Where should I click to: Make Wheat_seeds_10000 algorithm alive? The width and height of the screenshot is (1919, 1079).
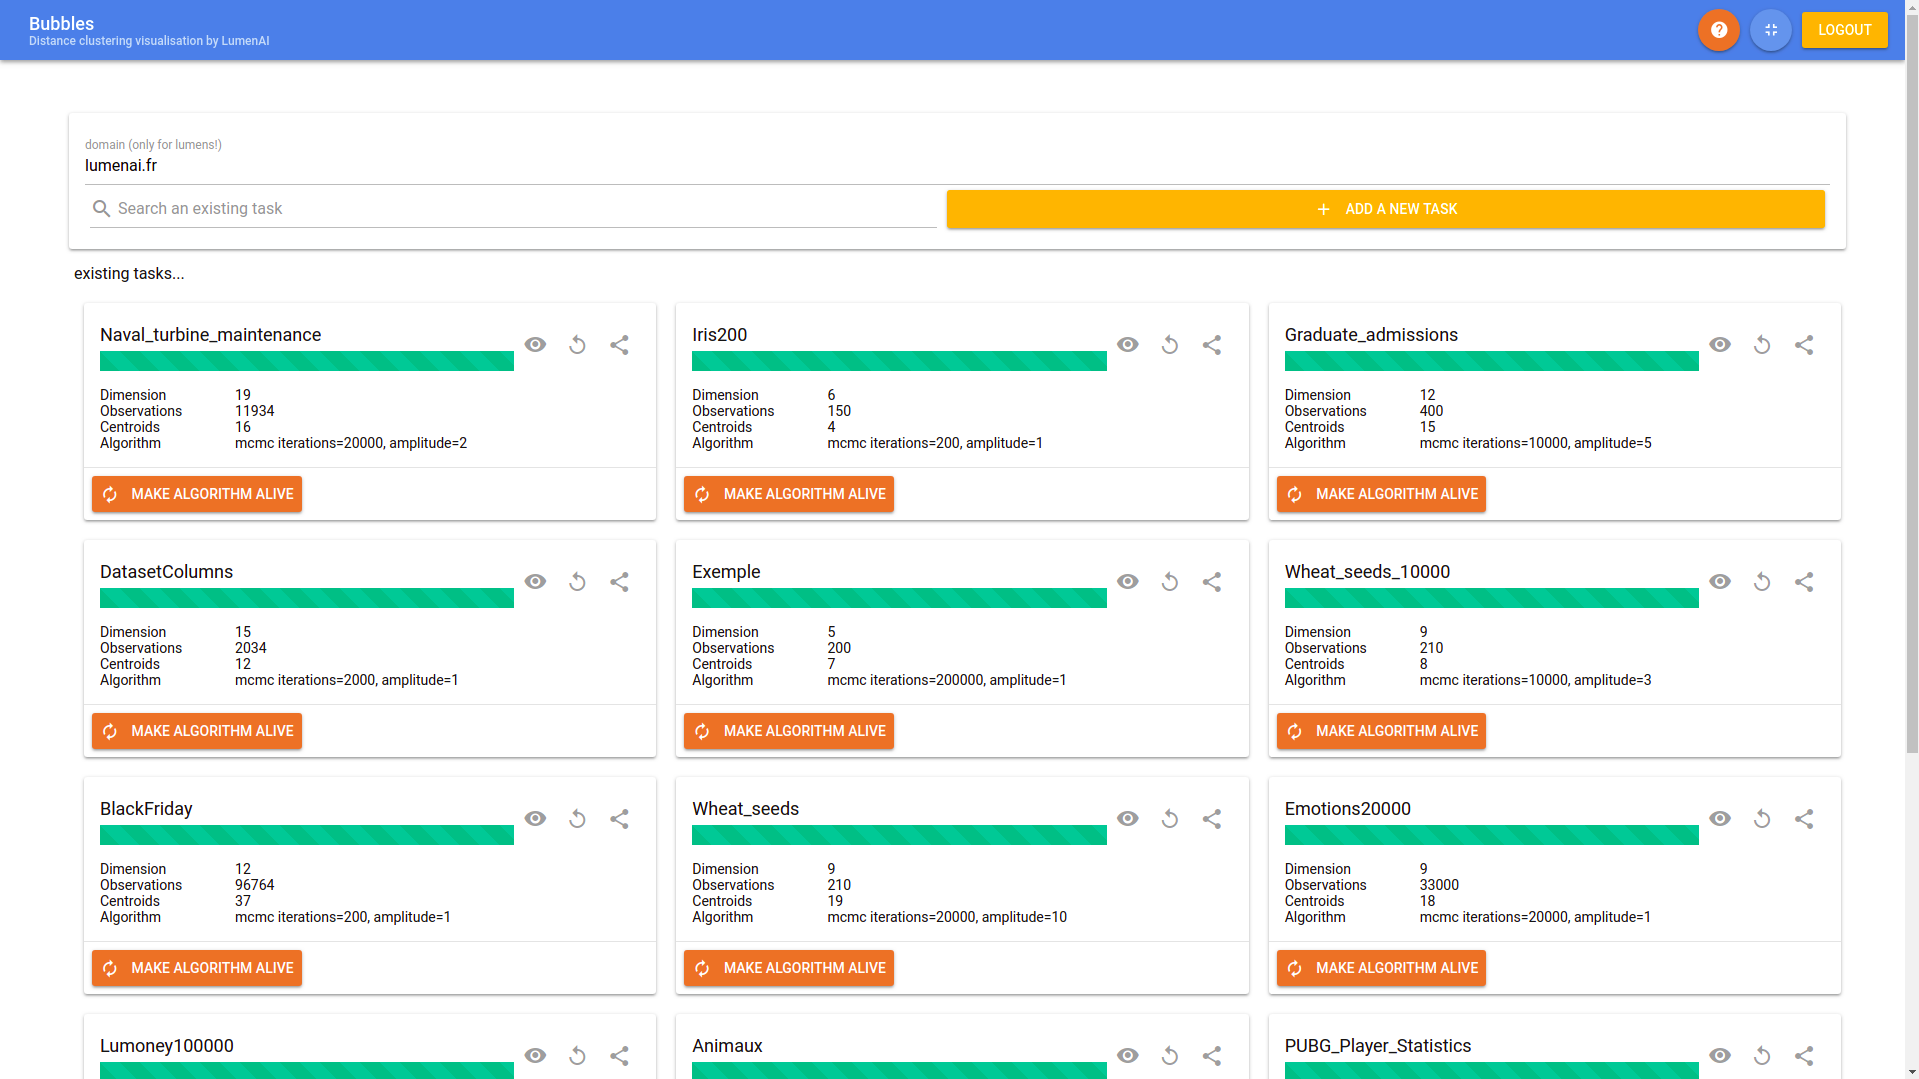pyautogui.click(x=1381, y=731)
